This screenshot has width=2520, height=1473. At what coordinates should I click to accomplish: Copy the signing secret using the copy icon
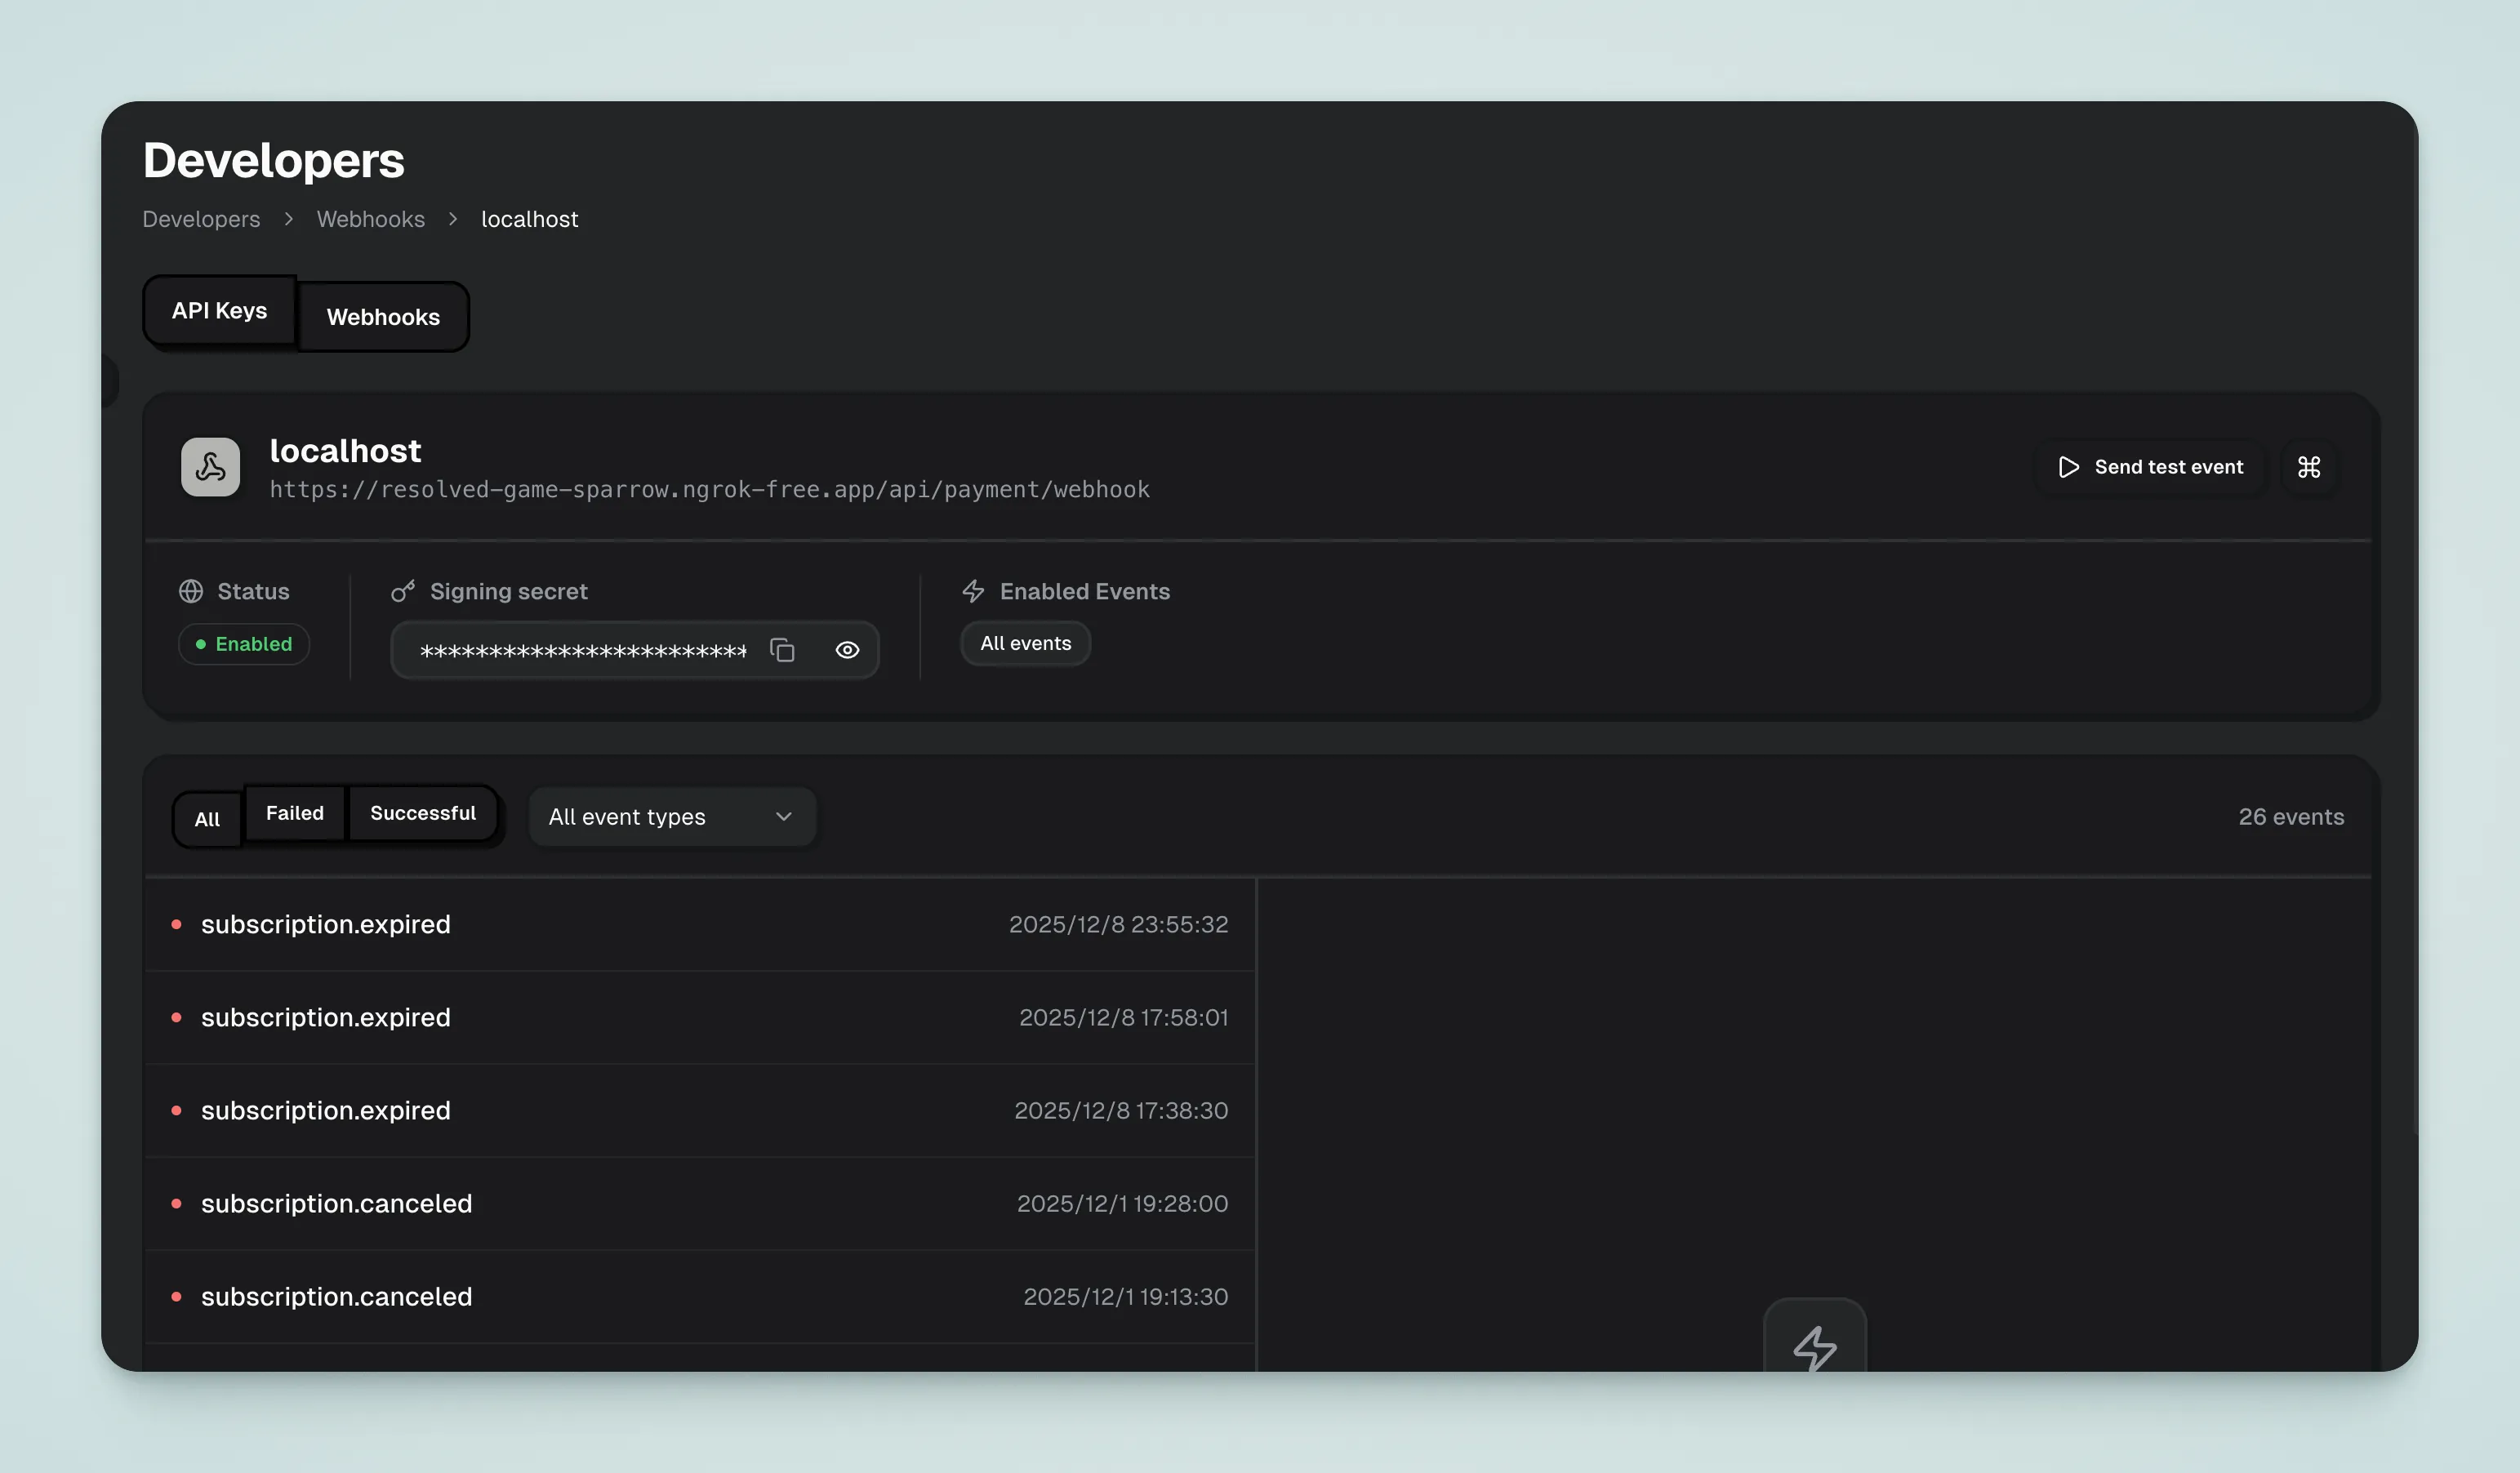click(x=783, y=650)
